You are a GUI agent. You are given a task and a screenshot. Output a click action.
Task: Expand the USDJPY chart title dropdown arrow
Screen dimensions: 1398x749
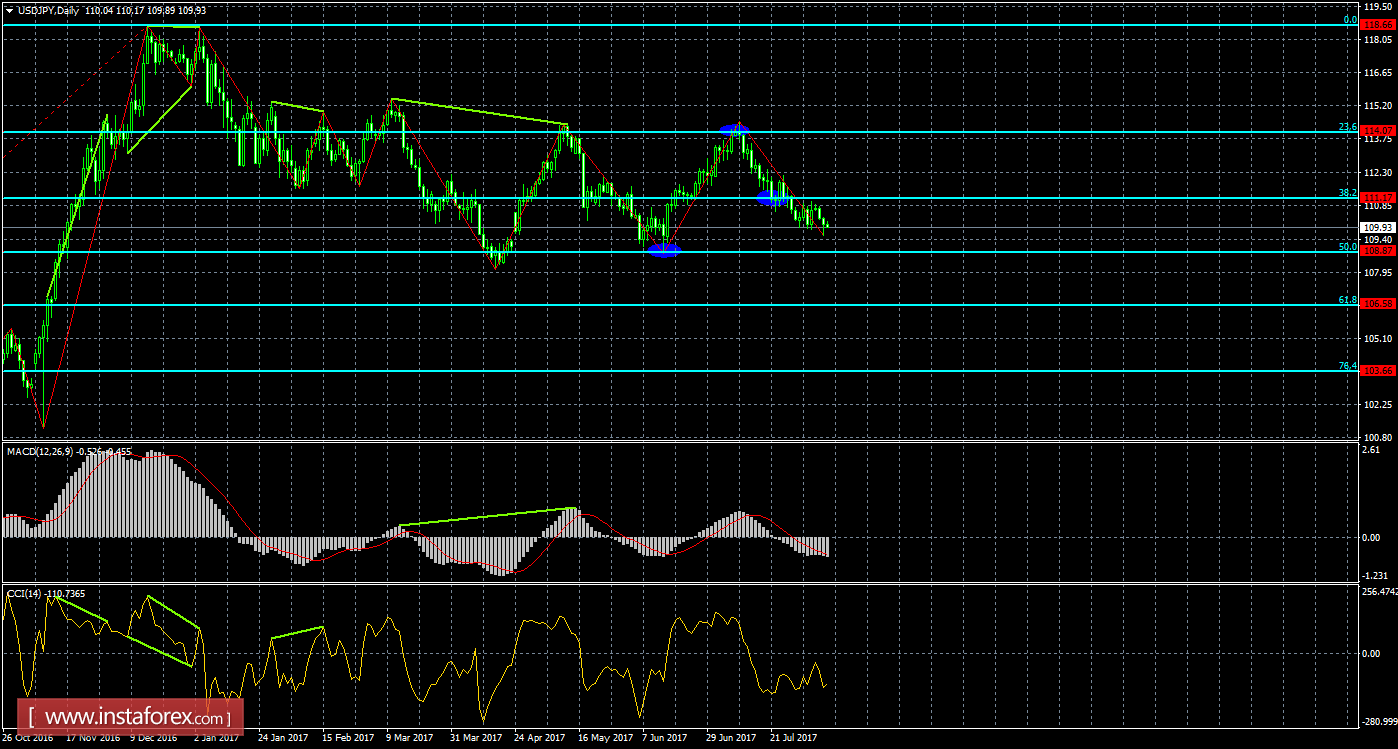pos(9,10)
